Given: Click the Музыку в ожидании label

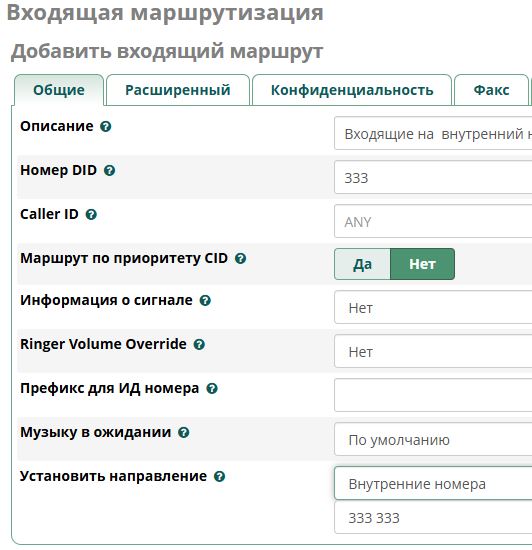Looking at the screenshot, I should point(96,432).
